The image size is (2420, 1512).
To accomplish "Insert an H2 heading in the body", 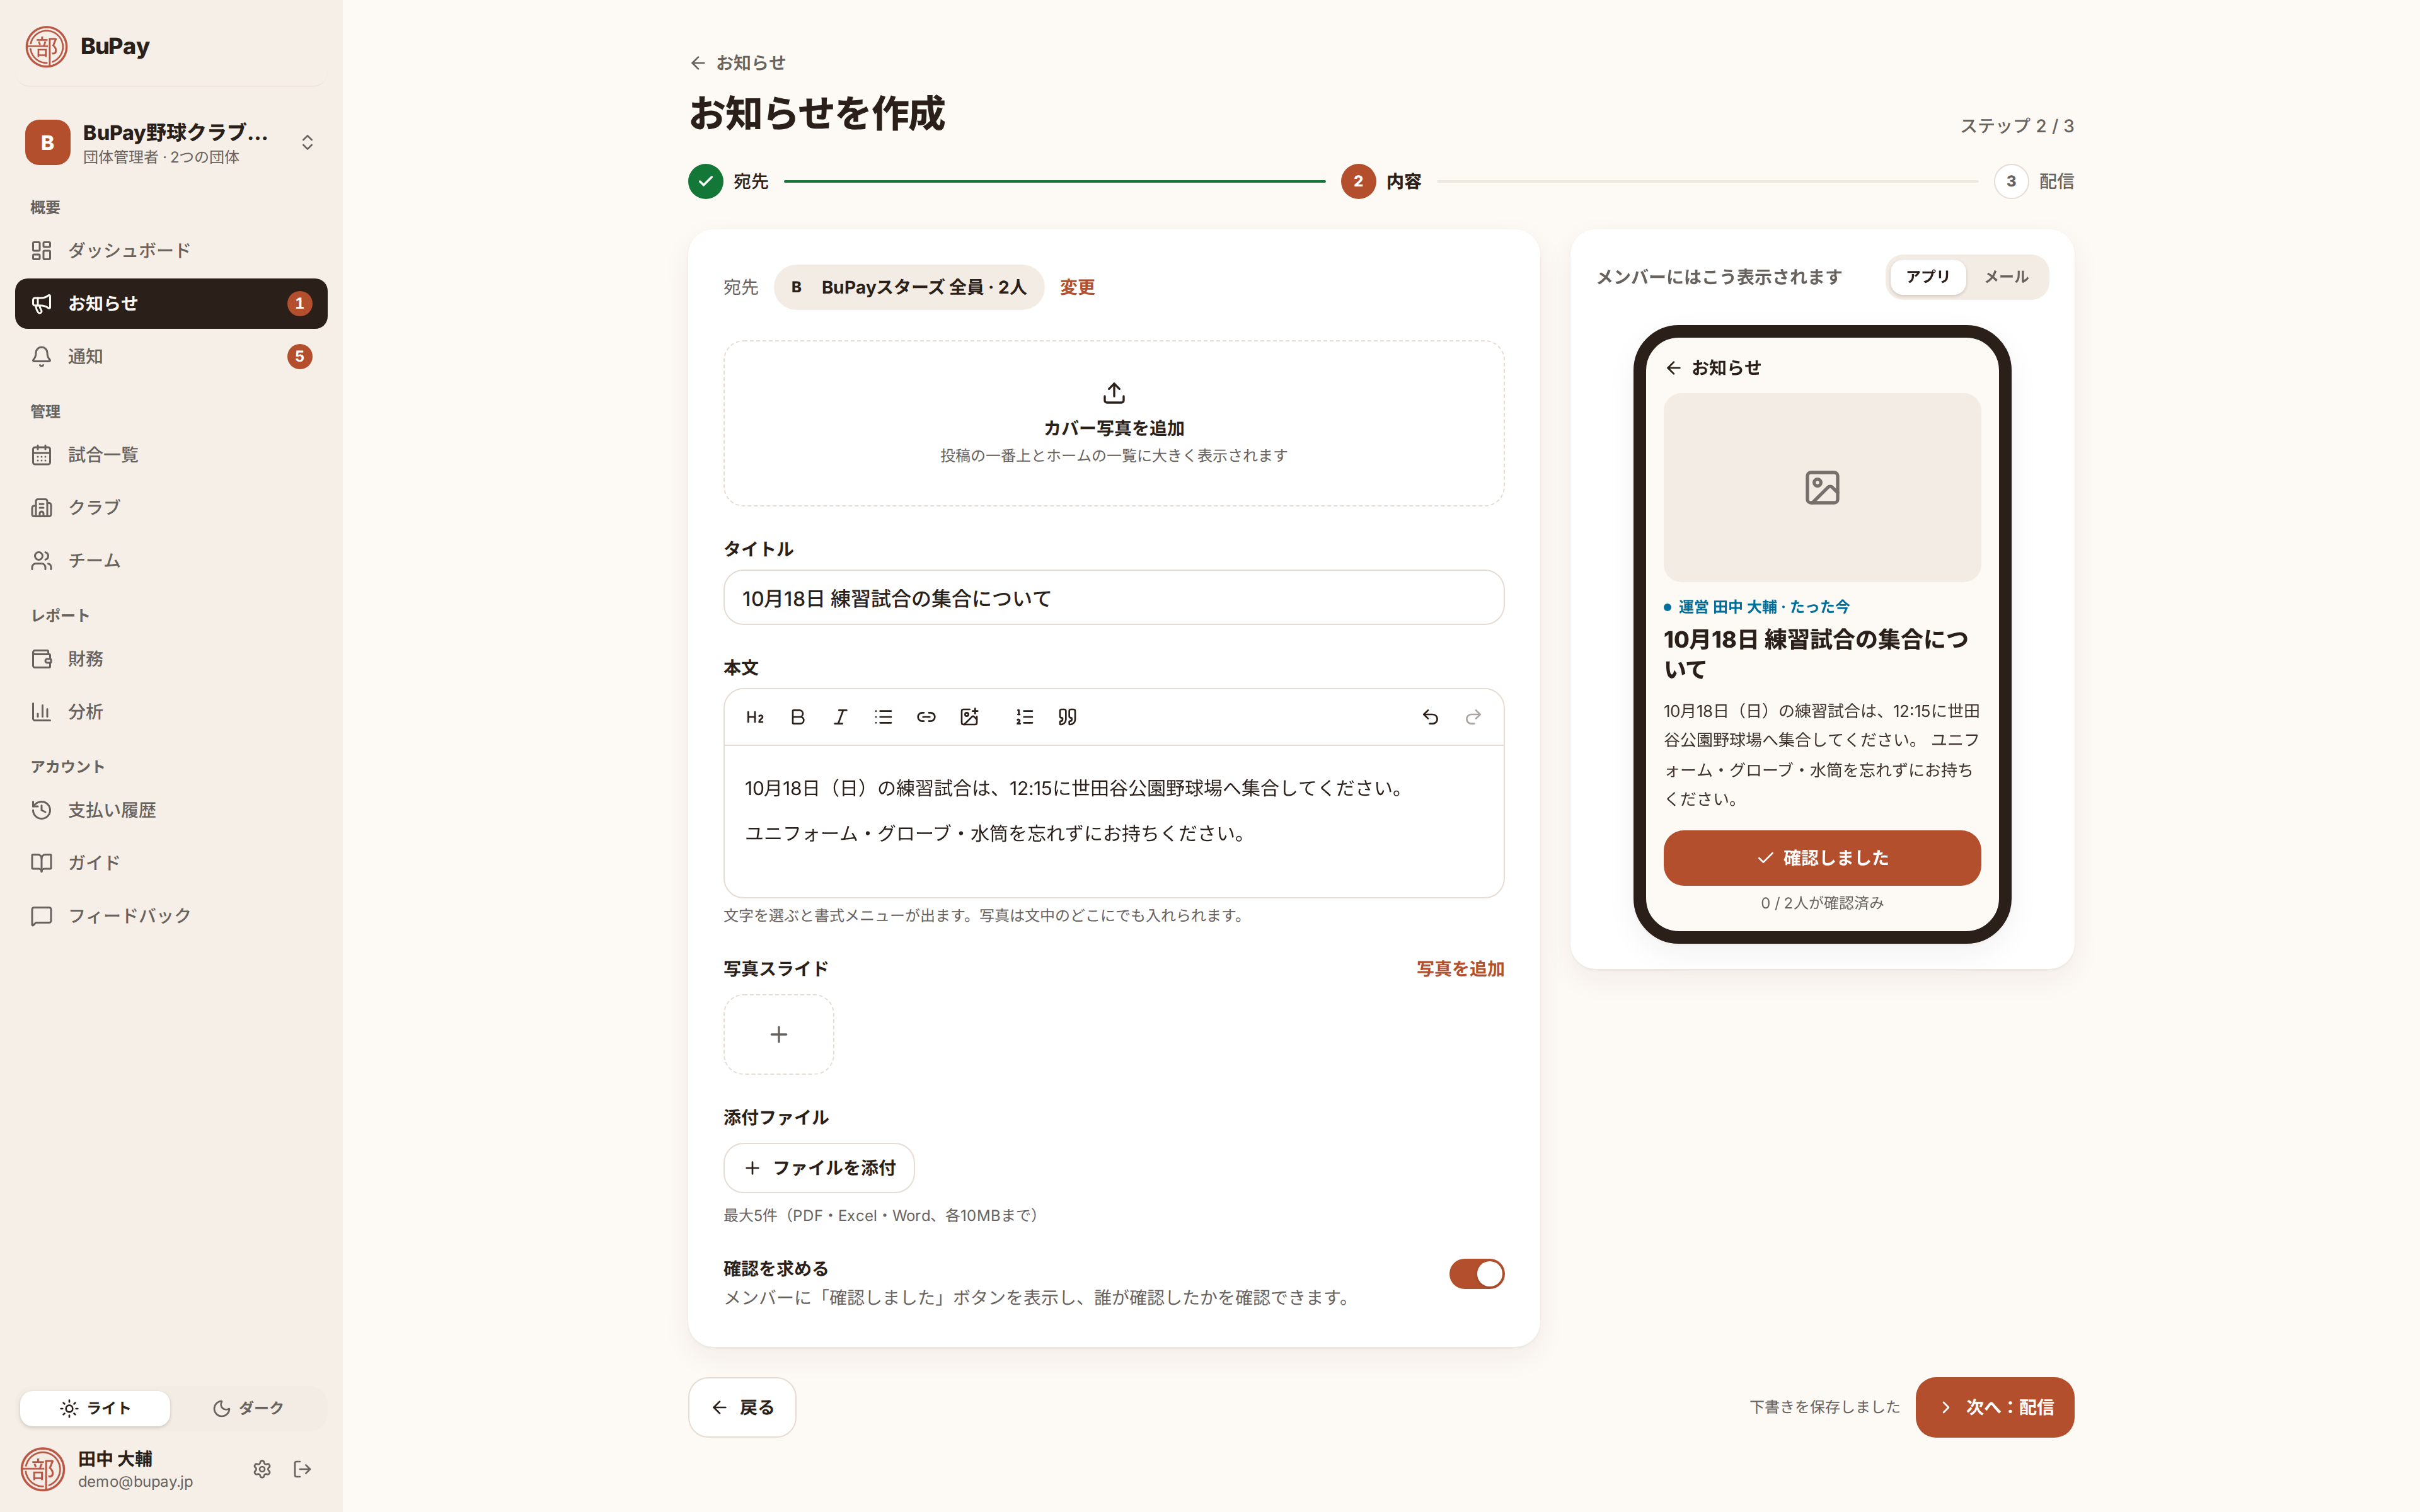I will pyautogui.click(x=755, y=717).
